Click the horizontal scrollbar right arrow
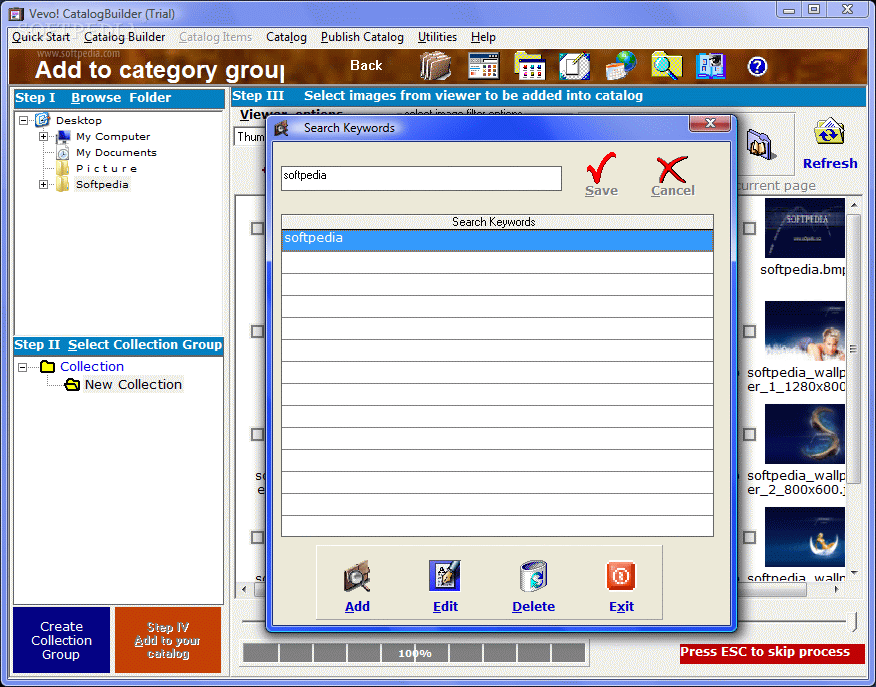This screenshot has height=687, width=876. [836, 589]
